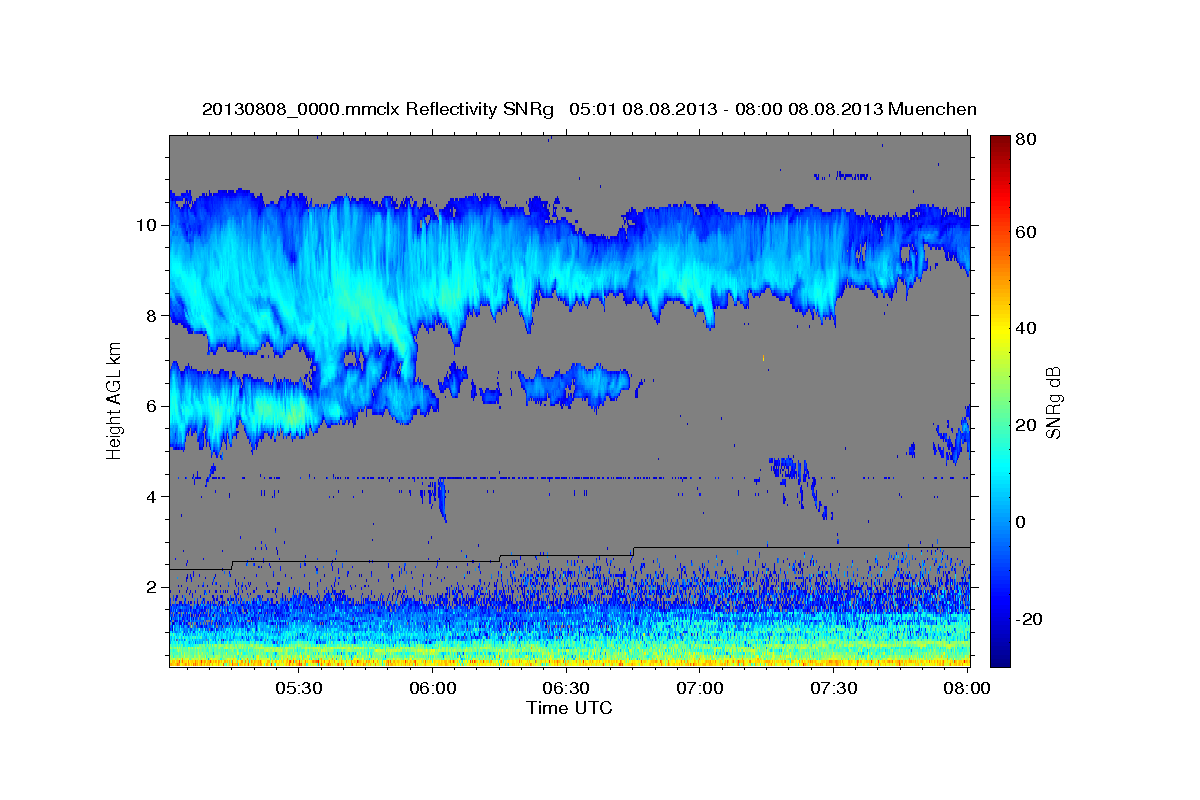Click the colorbar value 60
Image resolution: width=1200 pixels, height=800 pixels.
click(1025, 232)
